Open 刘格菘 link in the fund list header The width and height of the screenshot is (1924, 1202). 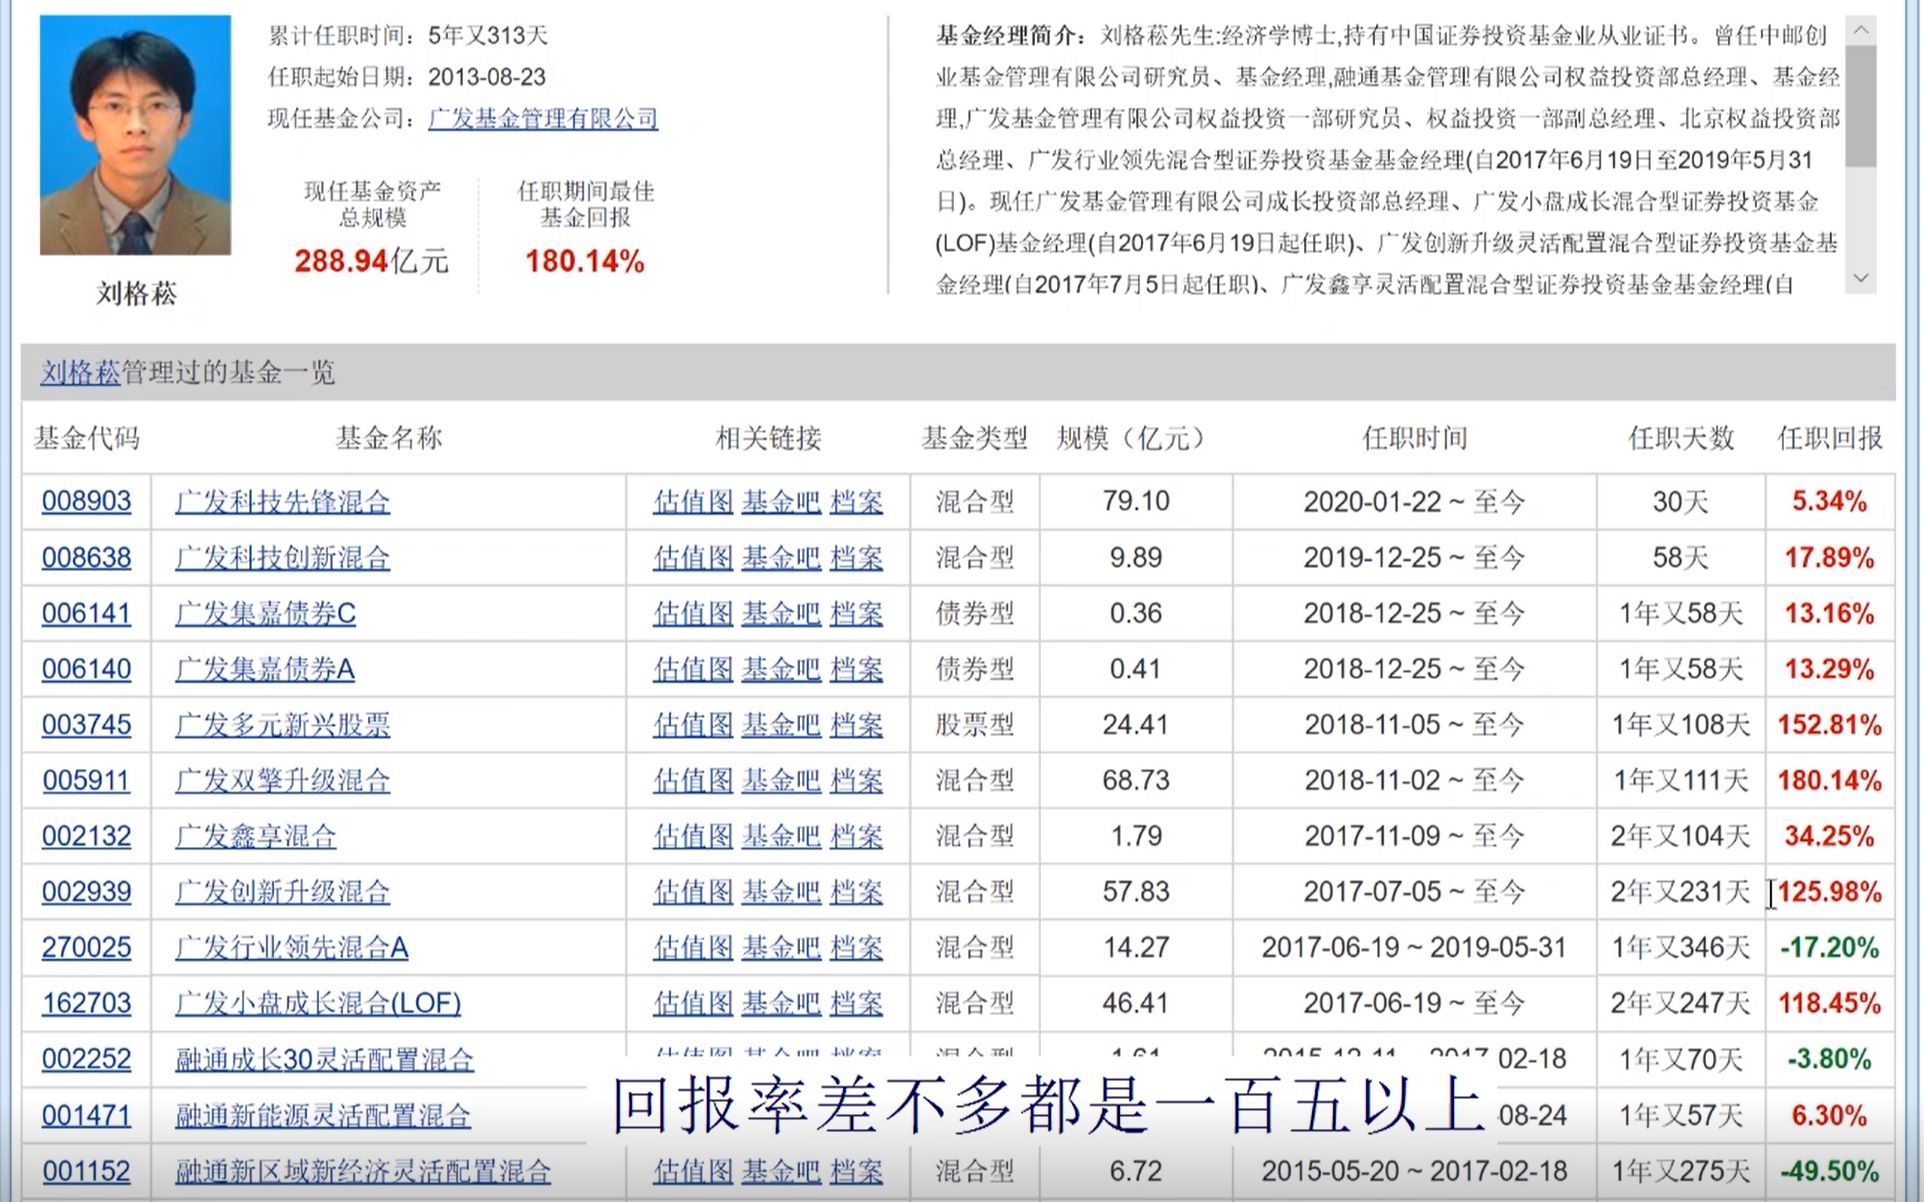point(80,372)
